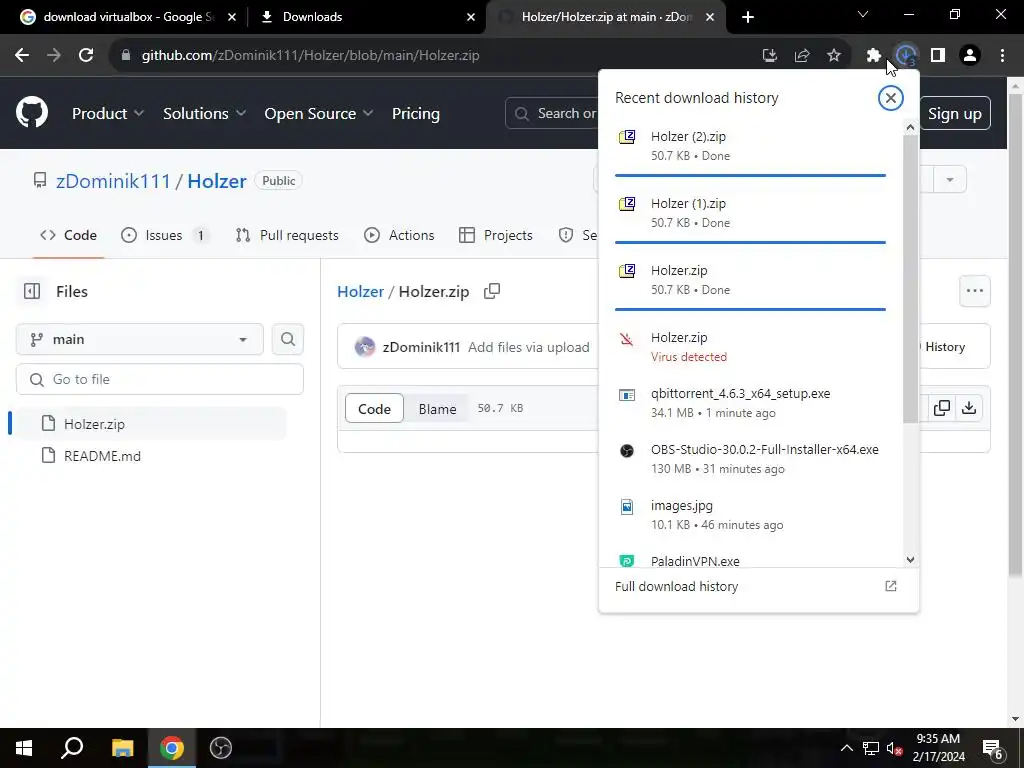Click the muted volume tray icon

[x=894, y=748]
